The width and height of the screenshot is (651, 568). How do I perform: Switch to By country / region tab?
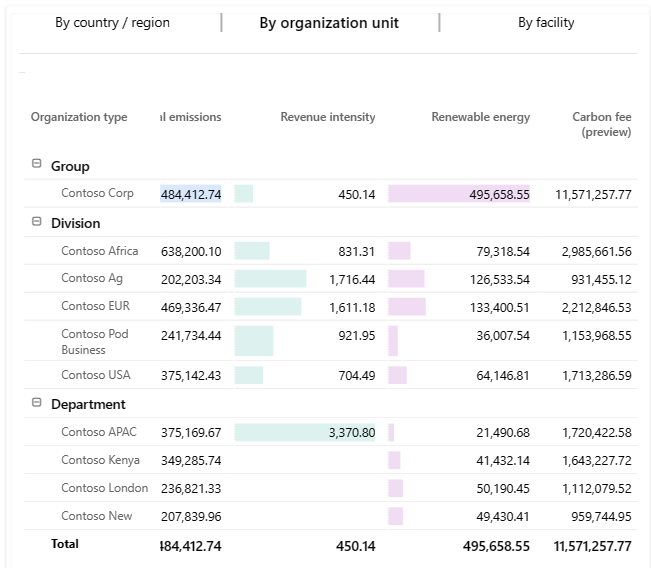click(112, 23)
